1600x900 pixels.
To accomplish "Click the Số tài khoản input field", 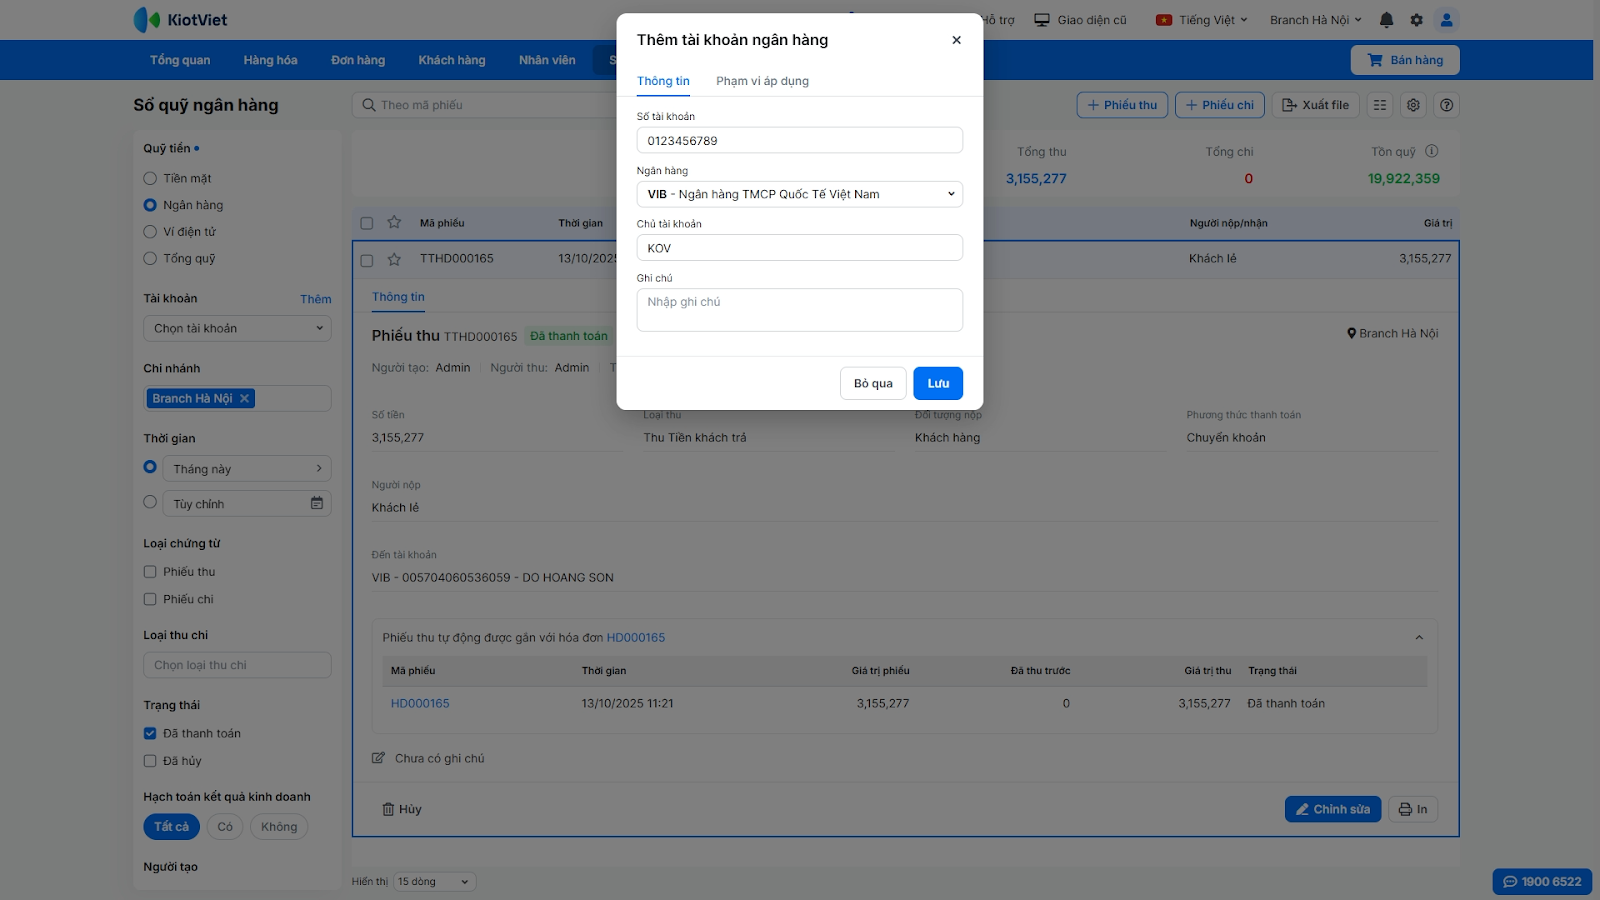I will 800,140.
